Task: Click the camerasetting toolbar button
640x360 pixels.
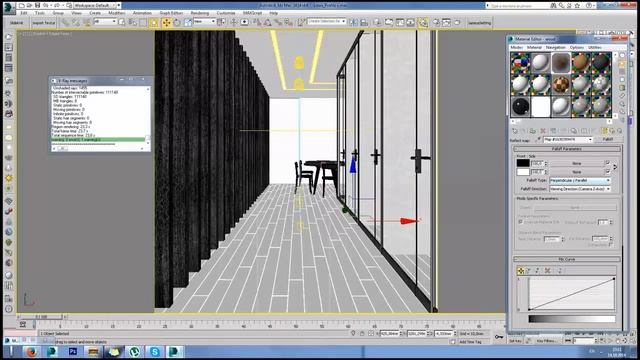Action: pyautogui.click(x=480, y=23)
